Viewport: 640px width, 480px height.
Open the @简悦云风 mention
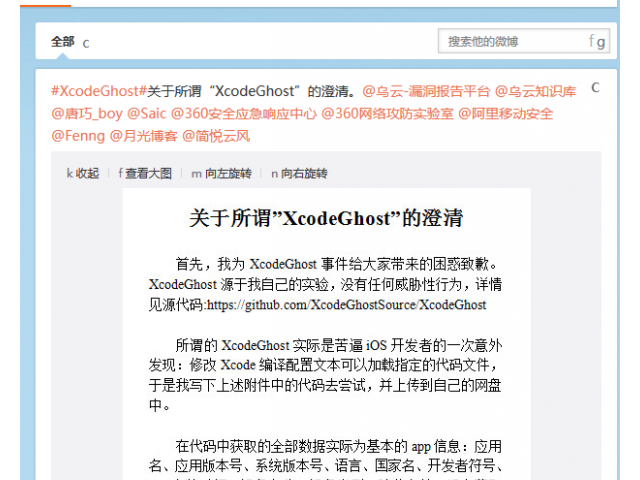(216, 136)
